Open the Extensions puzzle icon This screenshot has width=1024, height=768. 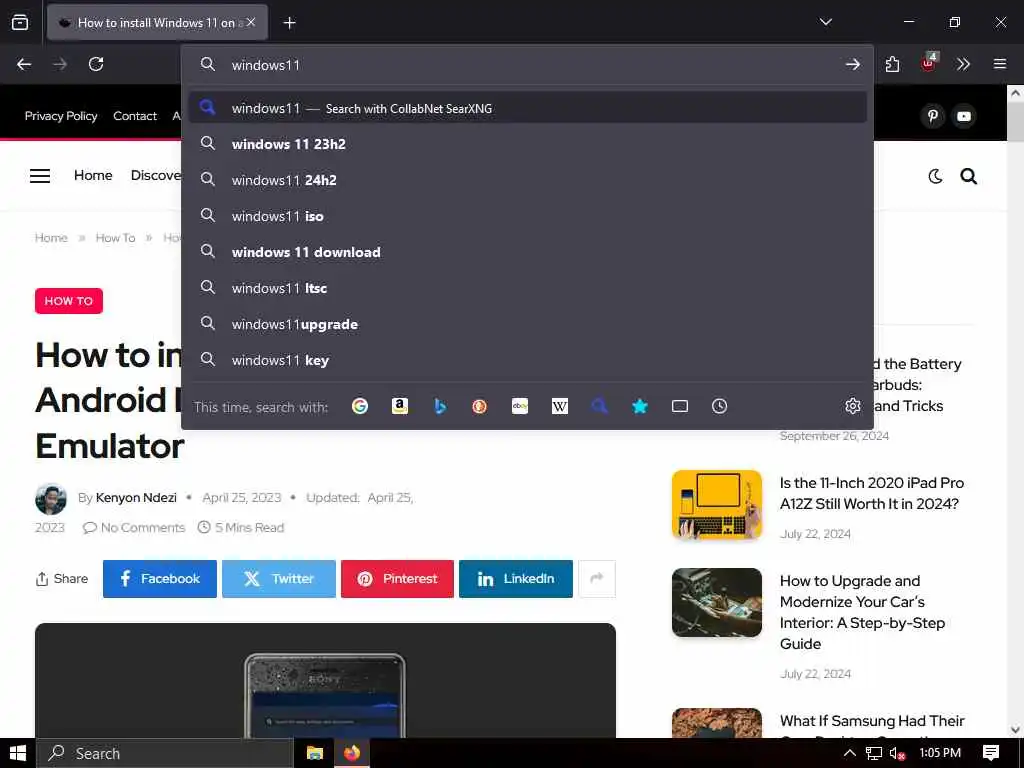(892, 64)
